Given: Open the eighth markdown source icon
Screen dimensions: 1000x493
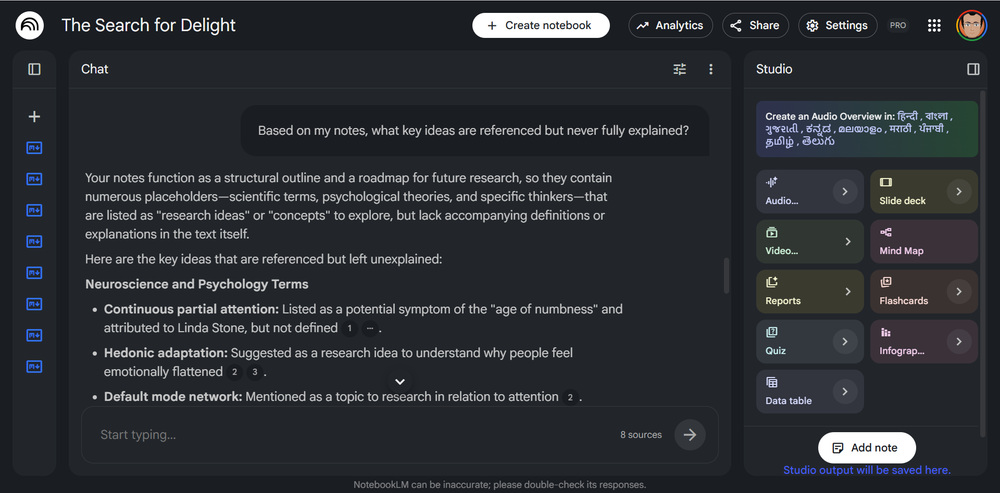Looking at the screenshot, I should [x=34, y=367].
